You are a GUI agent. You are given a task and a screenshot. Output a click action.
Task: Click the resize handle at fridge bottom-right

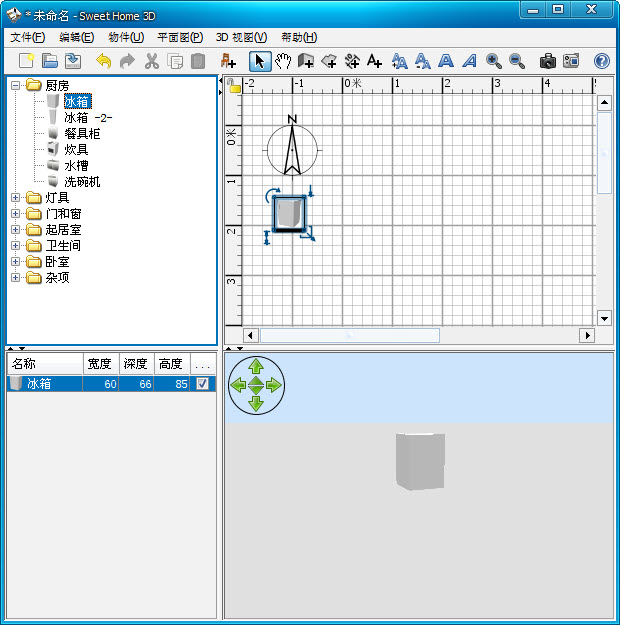(309, 234)
